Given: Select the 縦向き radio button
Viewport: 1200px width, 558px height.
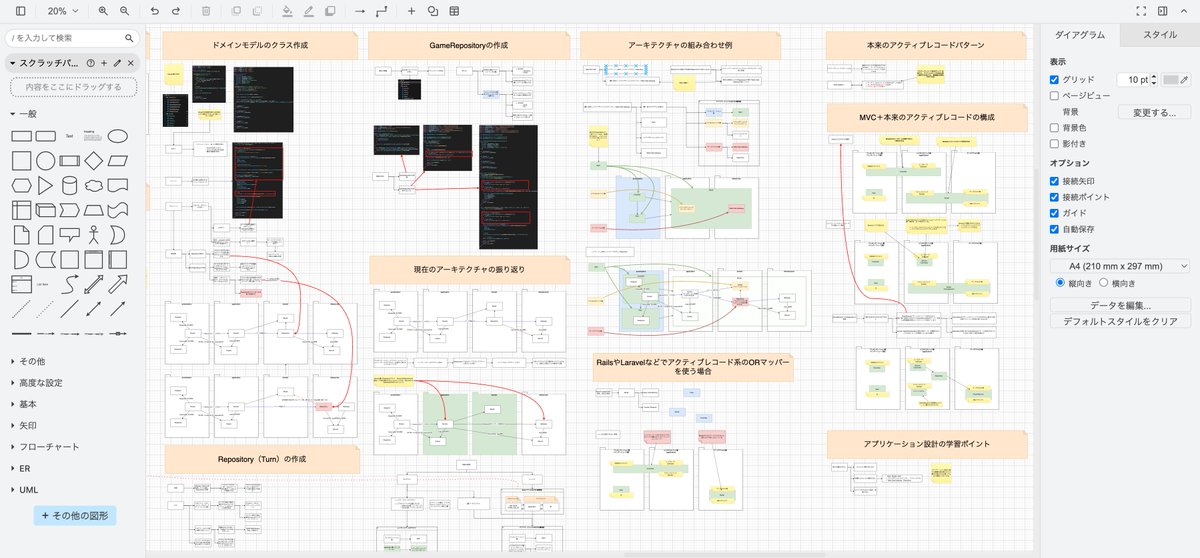Looking at the screenshot, I should point(1061,283).
